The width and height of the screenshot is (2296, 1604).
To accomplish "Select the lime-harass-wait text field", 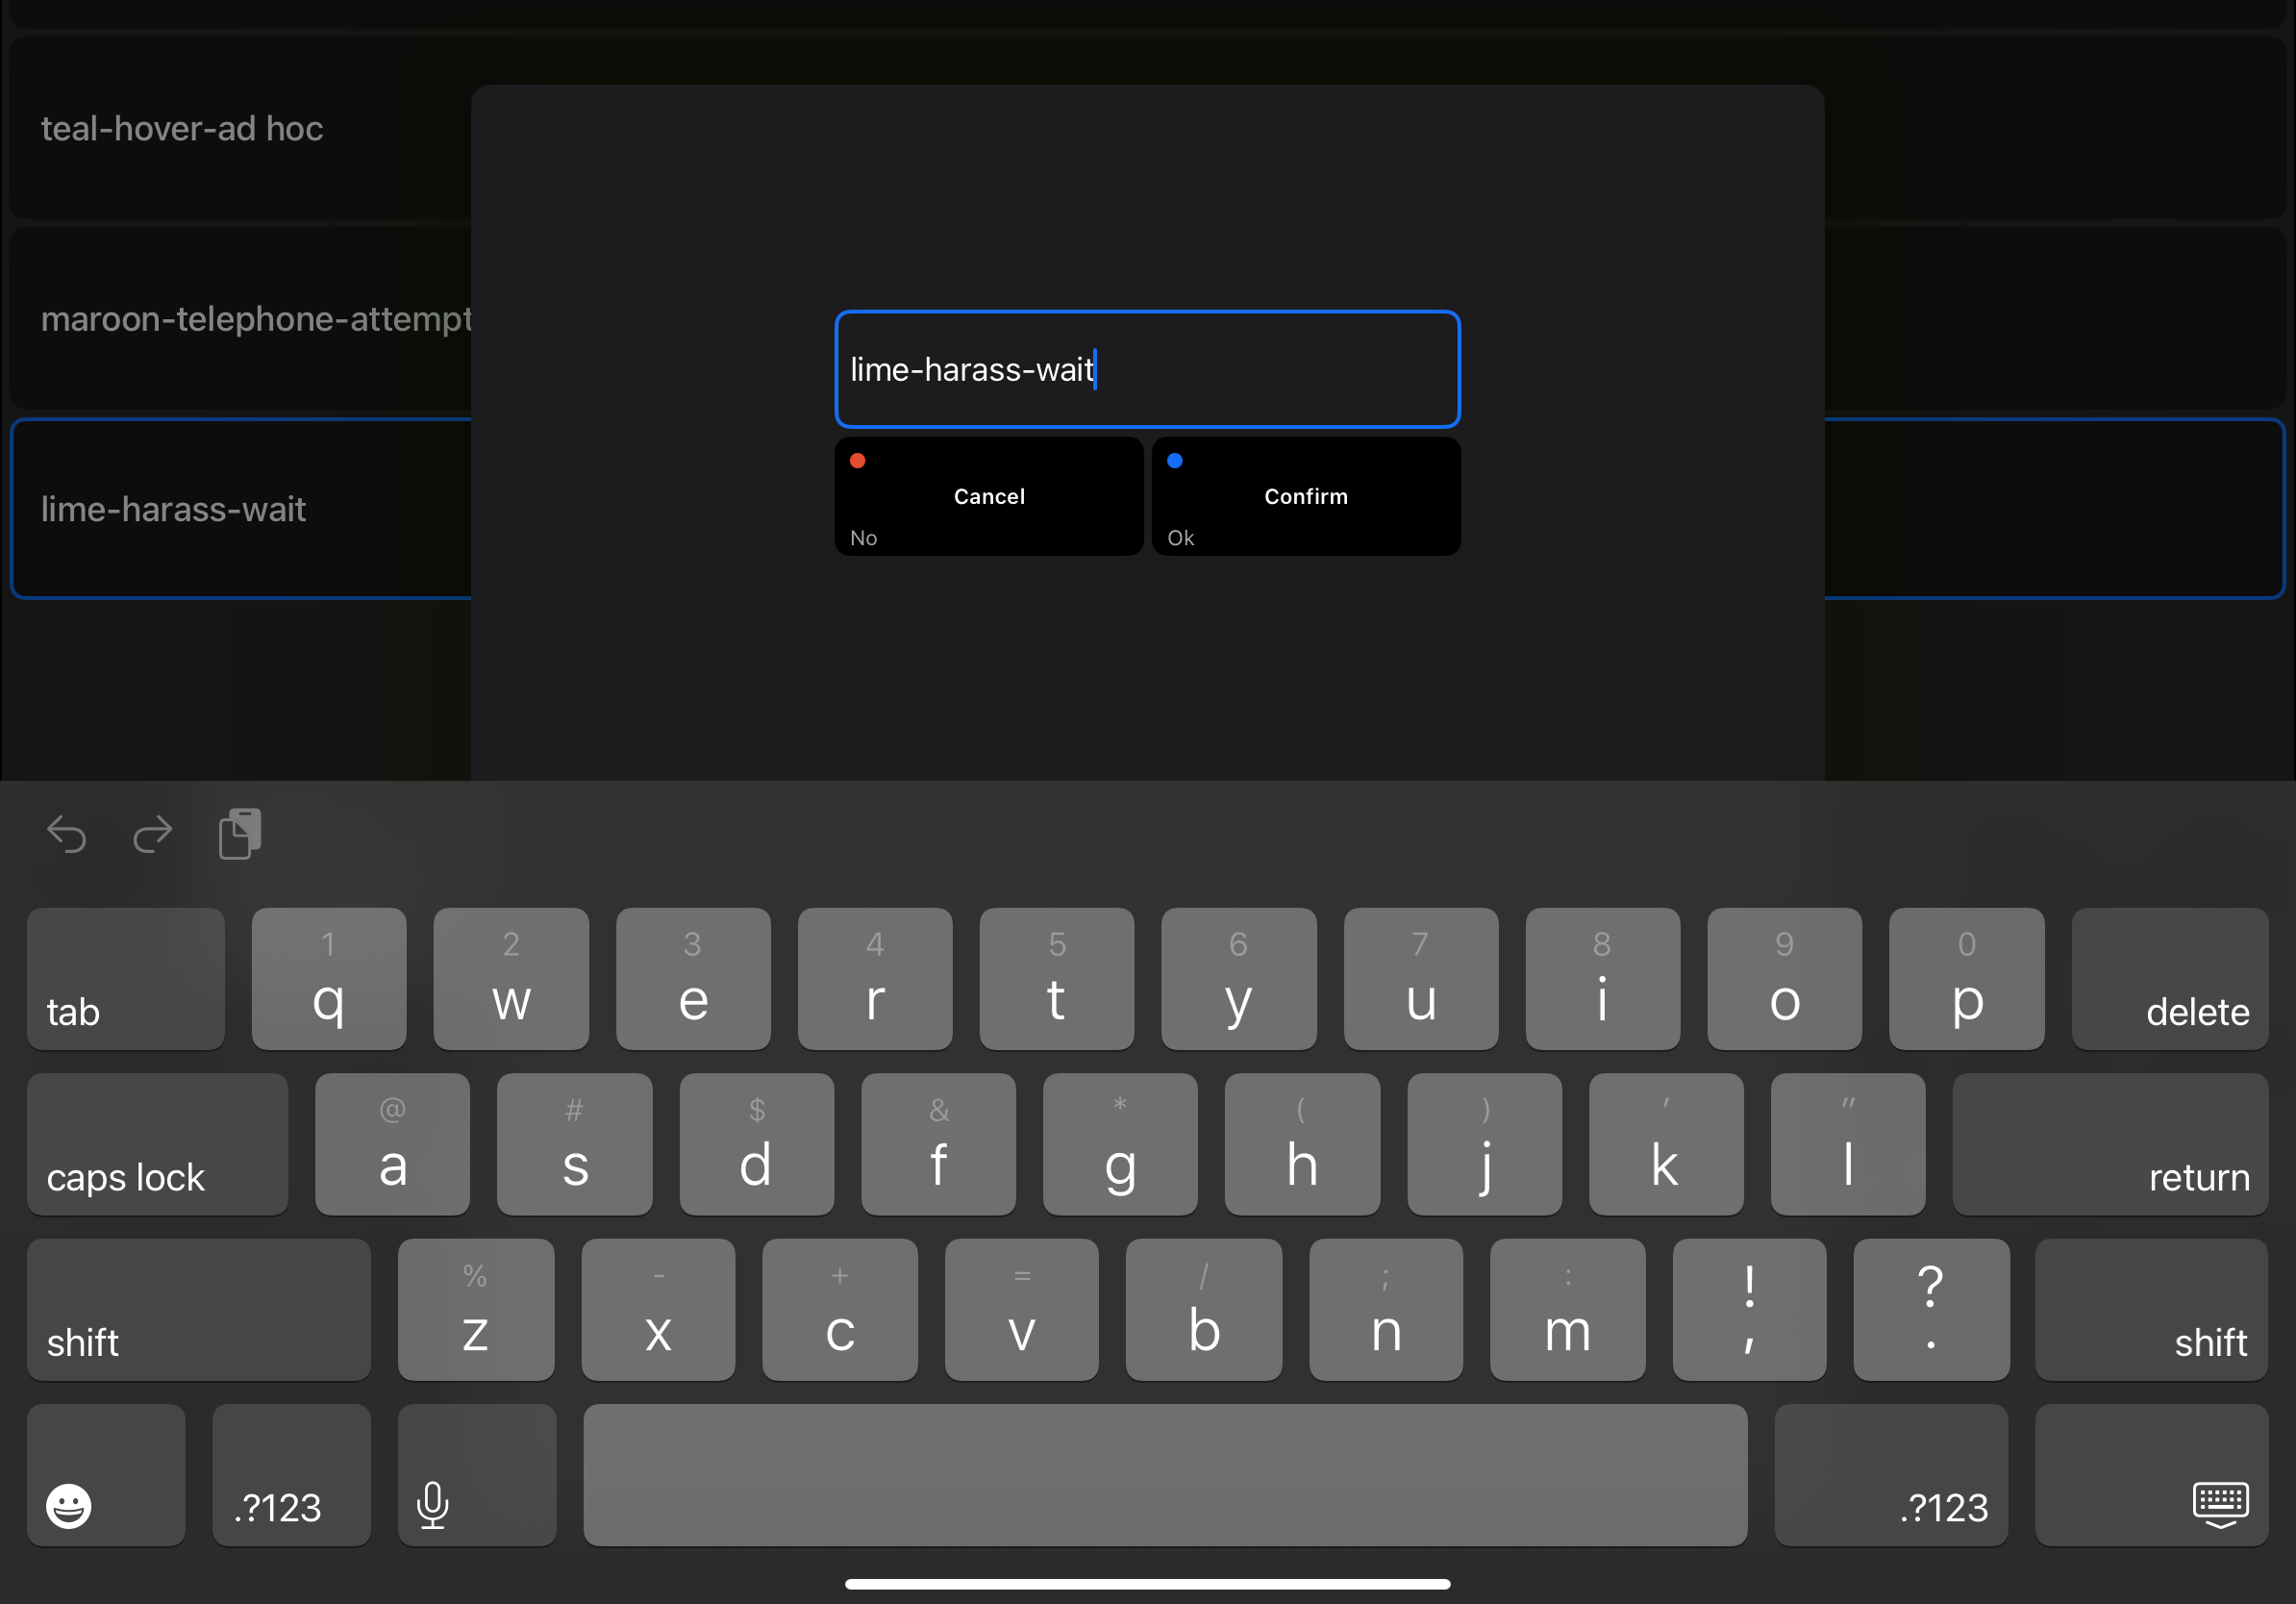I will 1146,369.
